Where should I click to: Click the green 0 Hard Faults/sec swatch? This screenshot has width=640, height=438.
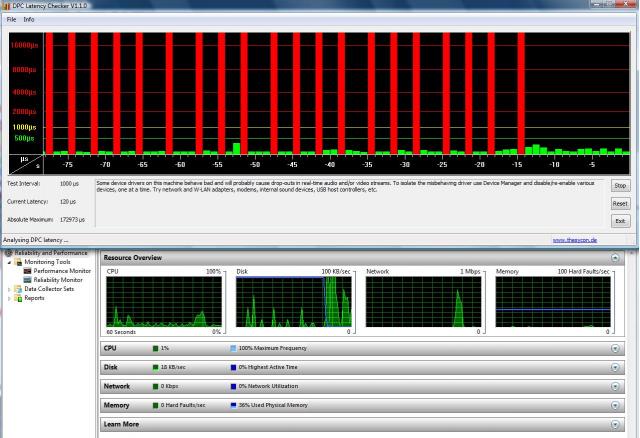pyautogui.click(x=155, y=405)
